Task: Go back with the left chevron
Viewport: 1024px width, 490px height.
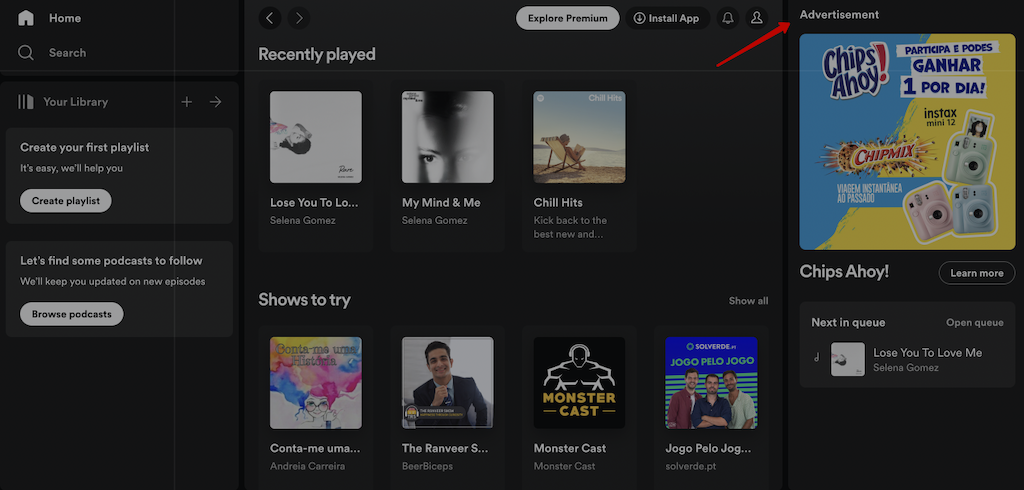Action: [270, 18]
